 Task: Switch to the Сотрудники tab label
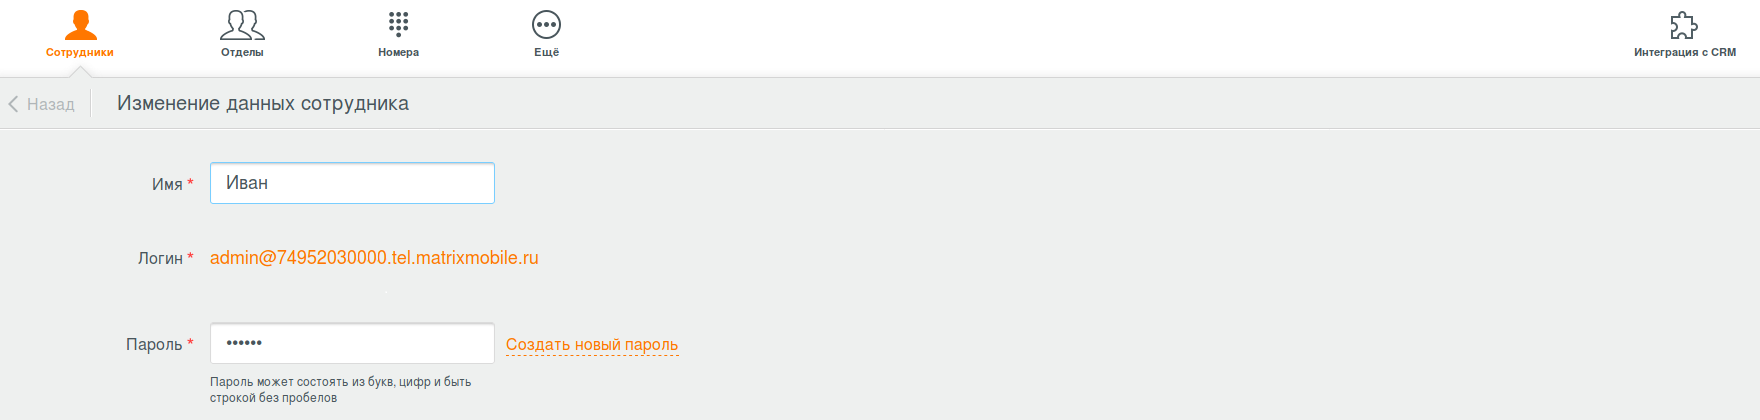(80, 52)
